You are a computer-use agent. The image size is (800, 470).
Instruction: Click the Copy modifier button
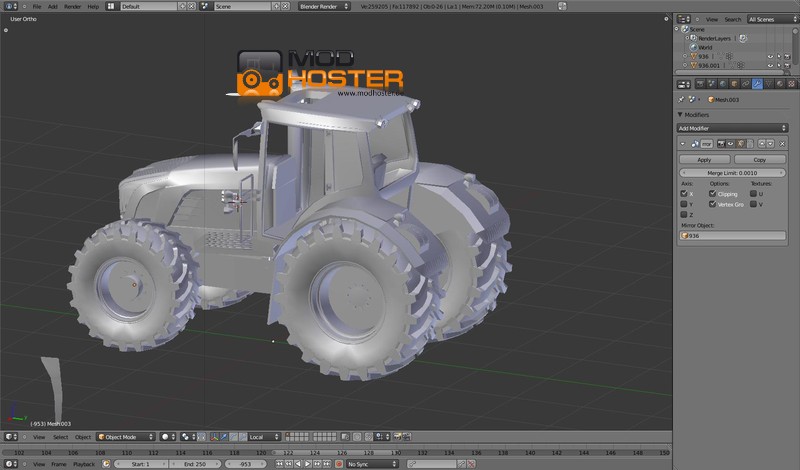coord(760,160)
